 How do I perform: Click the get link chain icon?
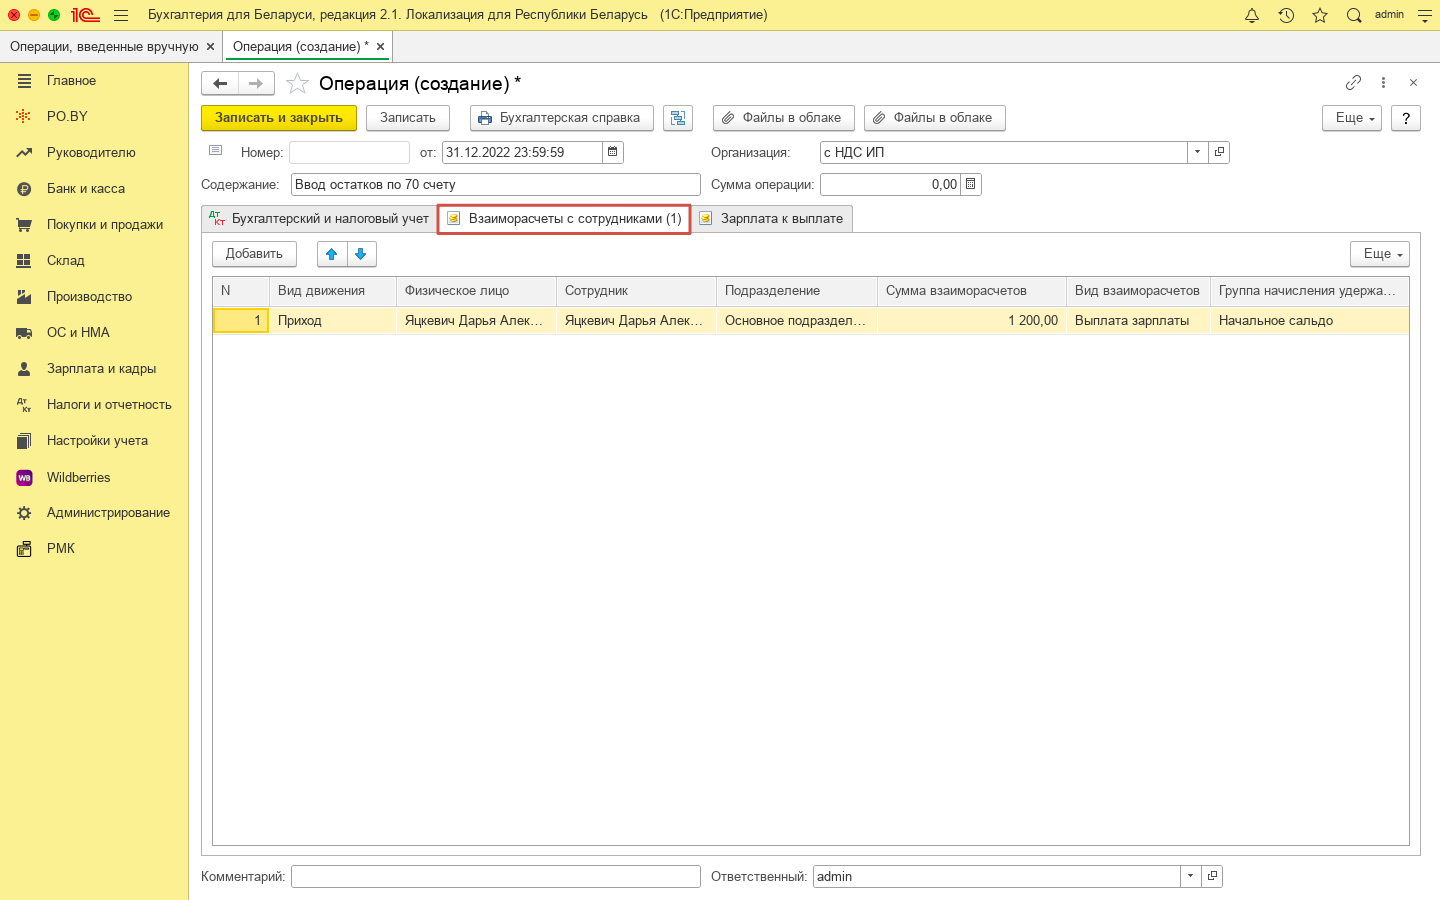(x=1353, y=83)
